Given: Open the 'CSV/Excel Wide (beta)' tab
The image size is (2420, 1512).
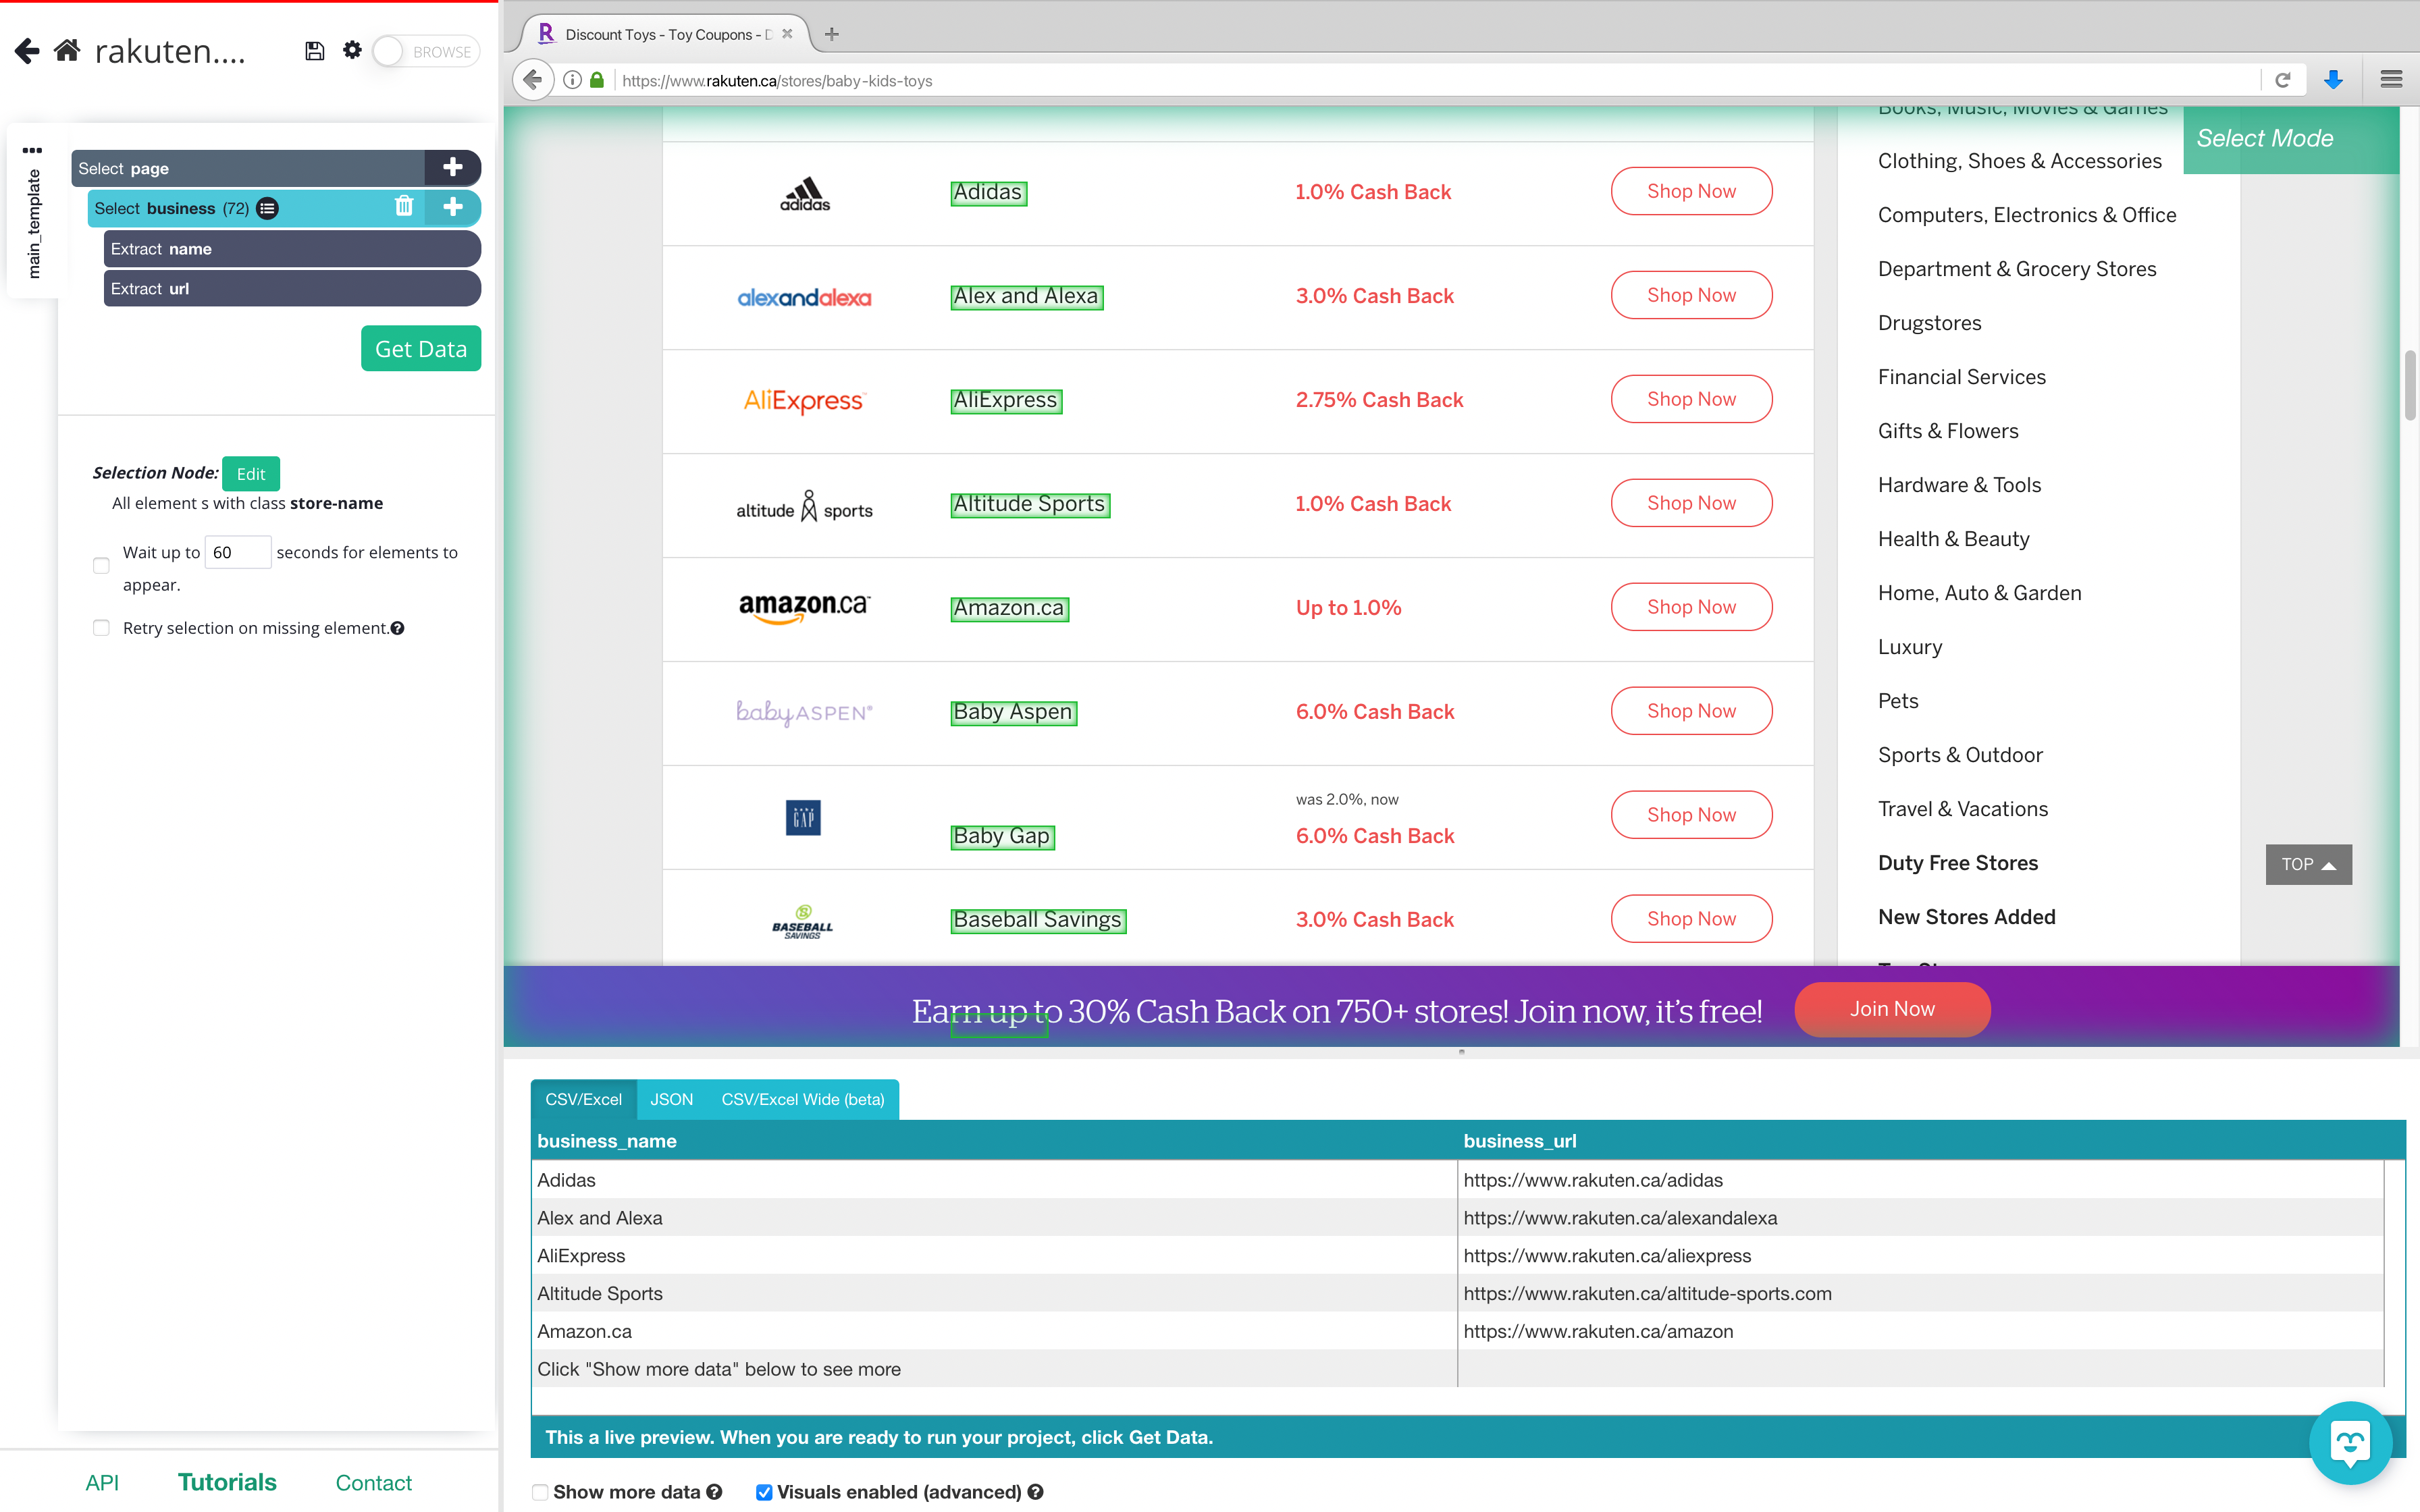Looking at the screenshot, I should (804, 1099).
